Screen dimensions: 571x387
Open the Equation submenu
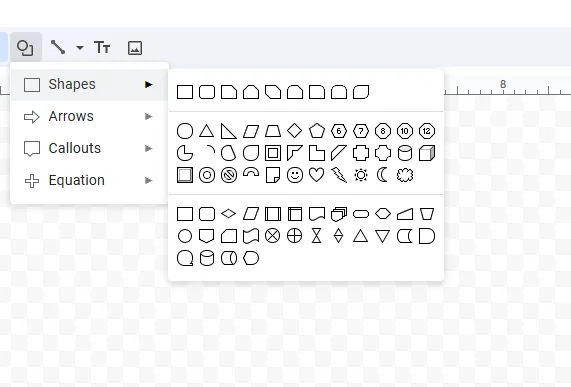click(89, 181)
